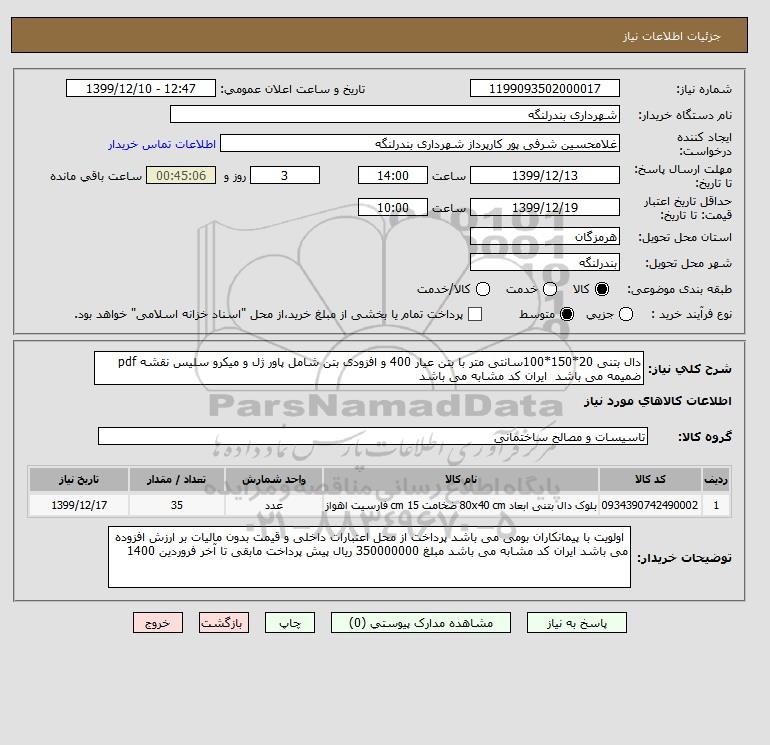Select the کالا/خدمت radio button
This screenshot has height=745, width=770.
click(483, 289)
